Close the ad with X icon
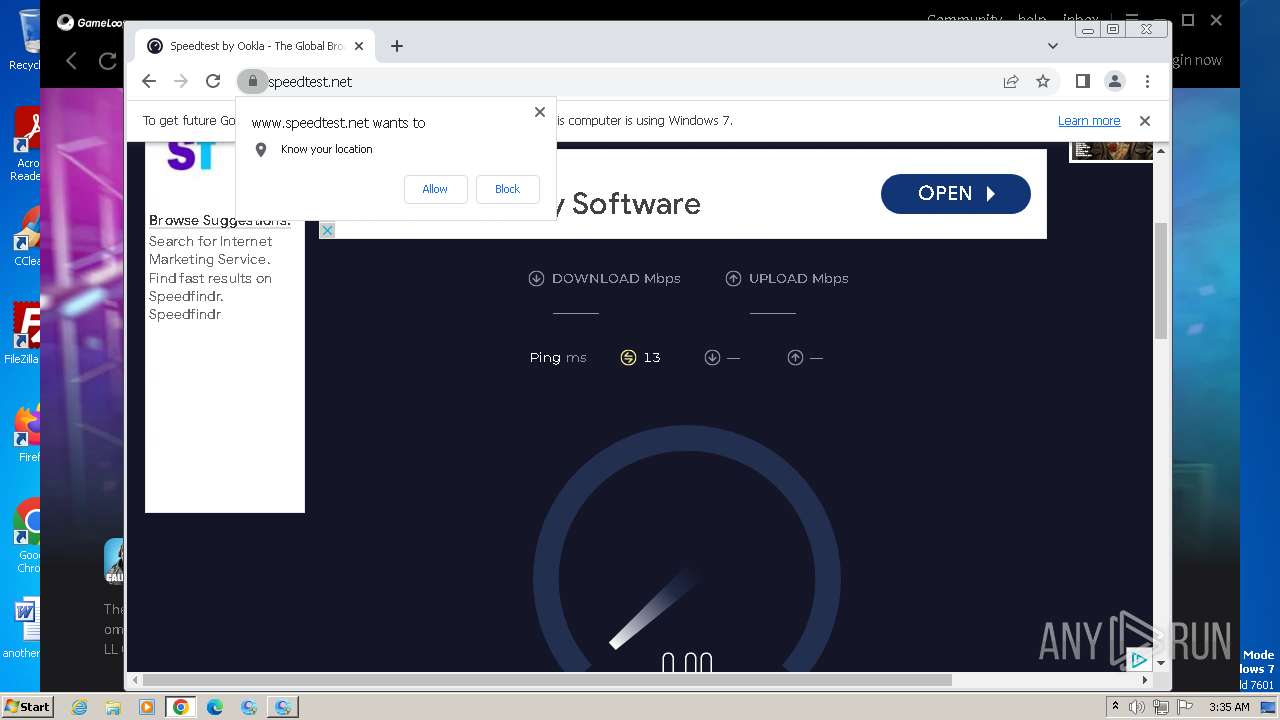This screenshot has height=720, width=1280. point(327,230)
